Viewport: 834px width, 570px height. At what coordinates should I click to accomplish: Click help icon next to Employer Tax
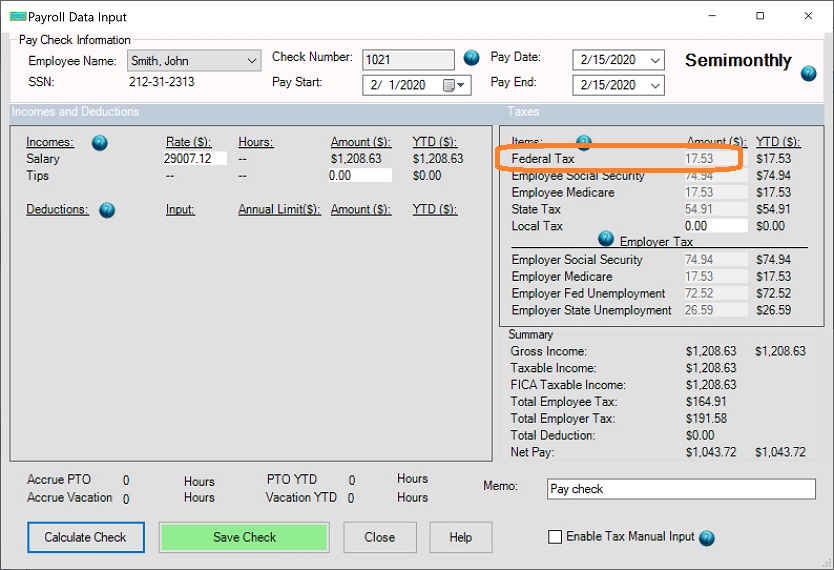(x=606, y=239)
